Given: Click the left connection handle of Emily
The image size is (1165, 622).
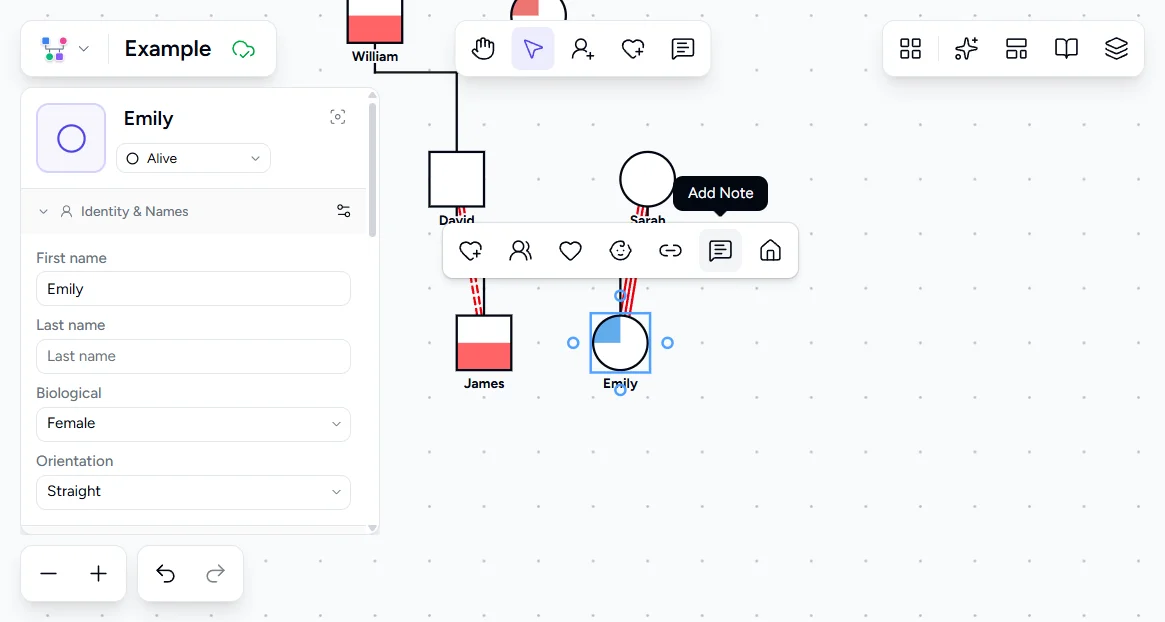Looking at the screenshot, I should pyautogui.click(x=573, y=343).
